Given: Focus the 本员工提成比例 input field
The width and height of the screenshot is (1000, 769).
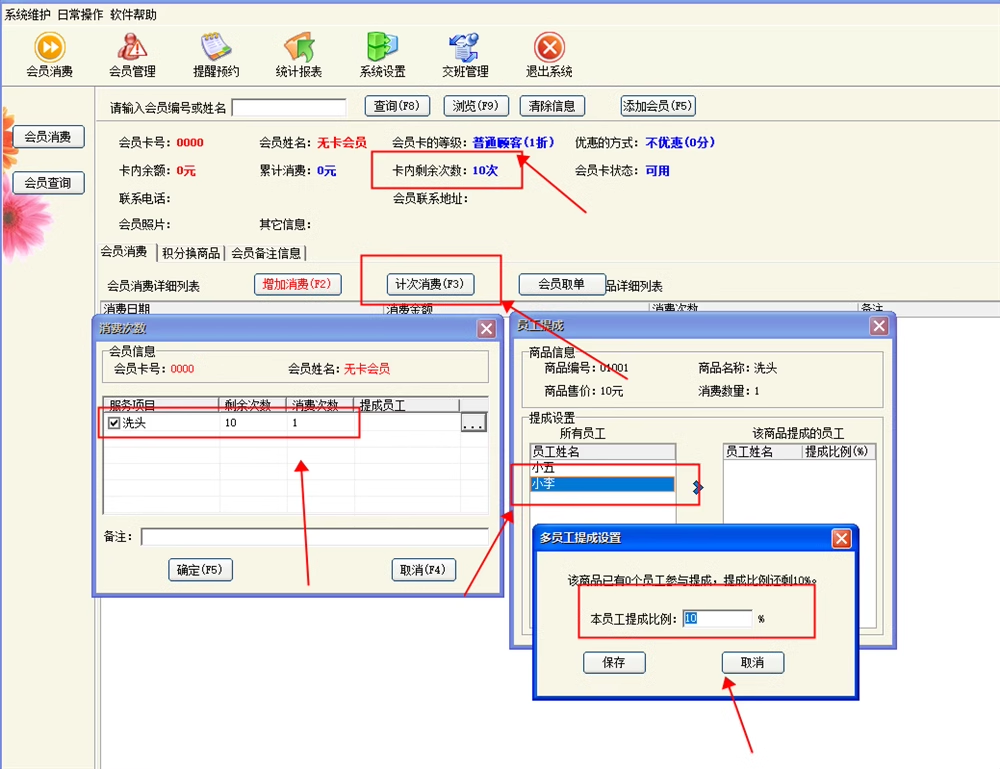Looking at the screenshot, I should click(717, 619).
